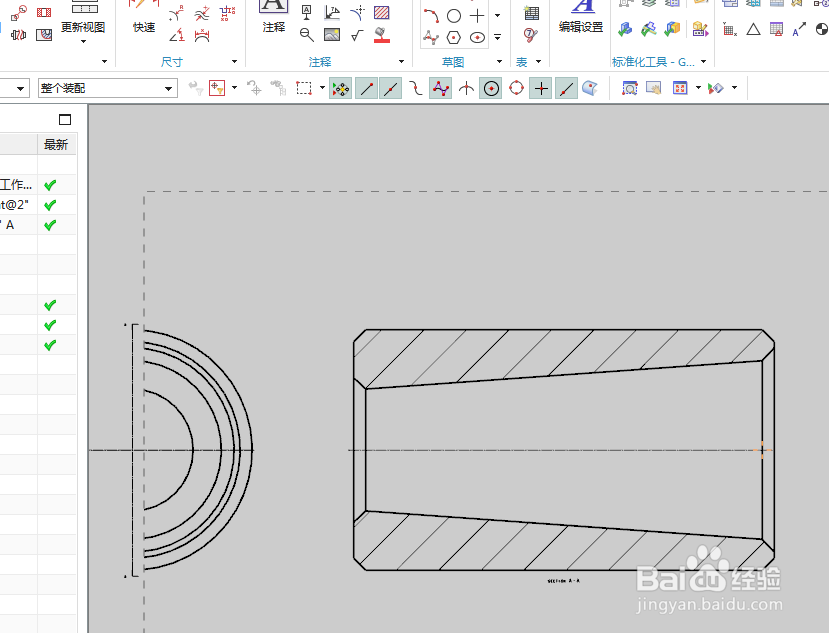Click the 最新 column header
The width and height of the screenshot is (829, 633).
(x=56, y=144)
